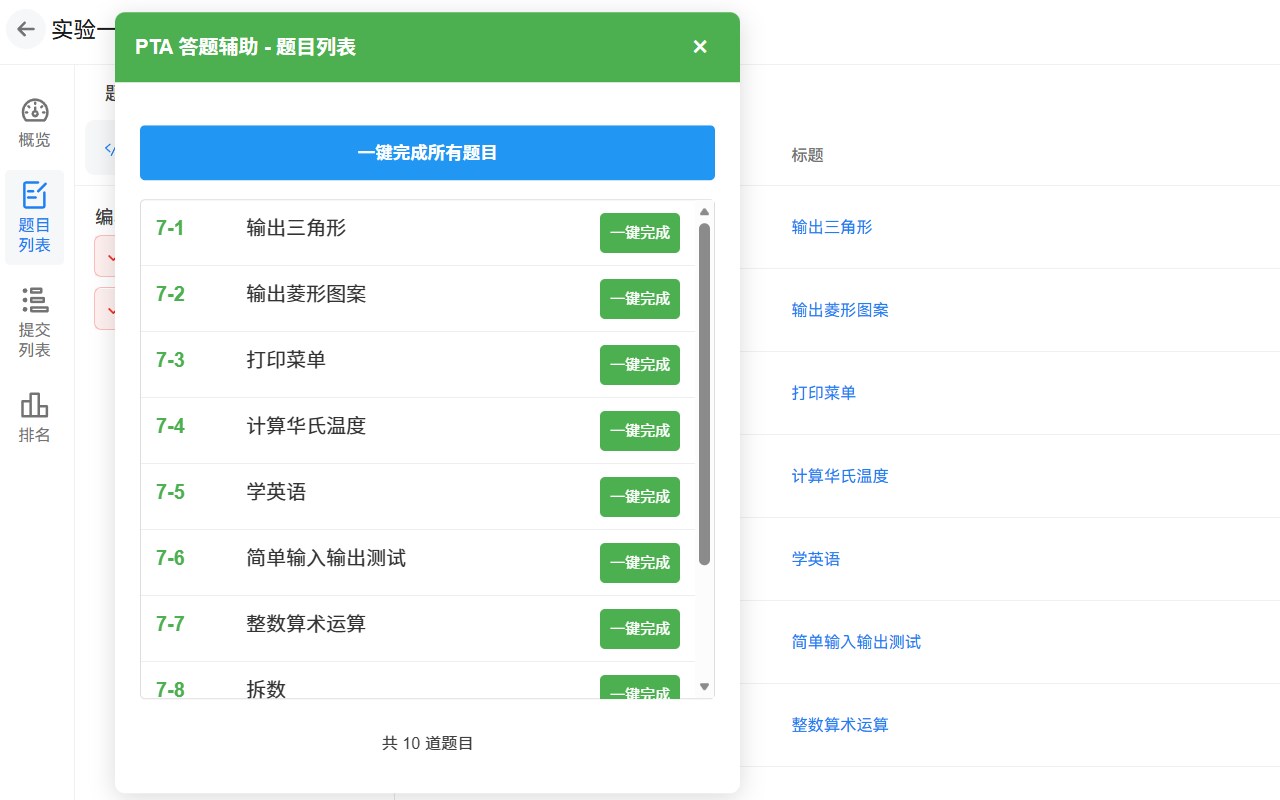1280x800 pixels.
Task: Click the 打印菜单 title in the dialog list
Action: tap(286, 360)
